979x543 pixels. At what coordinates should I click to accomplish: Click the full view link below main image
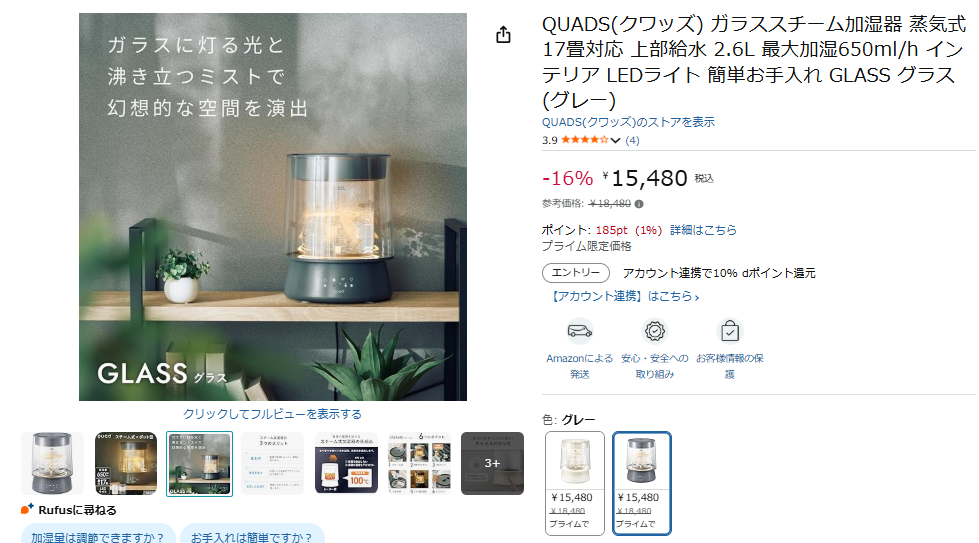pyautogui.click(x=272, y=414)
